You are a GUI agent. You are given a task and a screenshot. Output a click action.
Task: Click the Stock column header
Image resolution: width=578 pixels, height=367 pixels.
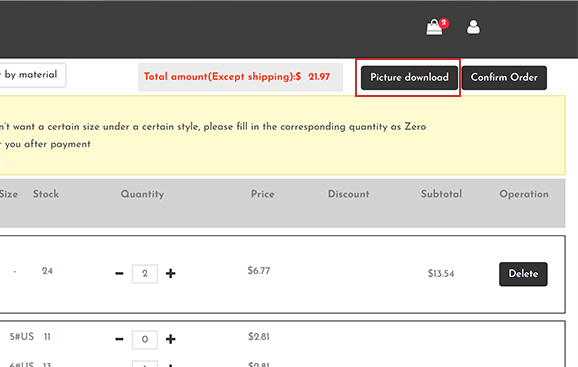point(46,194)
